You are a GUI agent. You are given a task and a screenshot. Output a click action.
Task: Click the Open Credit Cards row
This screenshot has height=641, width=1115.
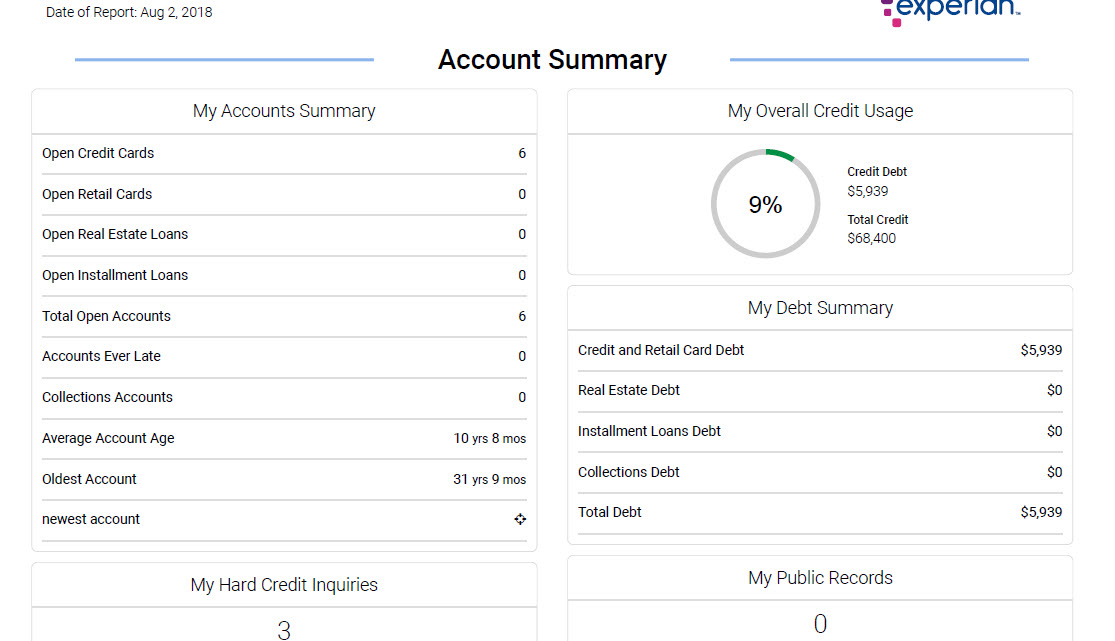point(97,153)
